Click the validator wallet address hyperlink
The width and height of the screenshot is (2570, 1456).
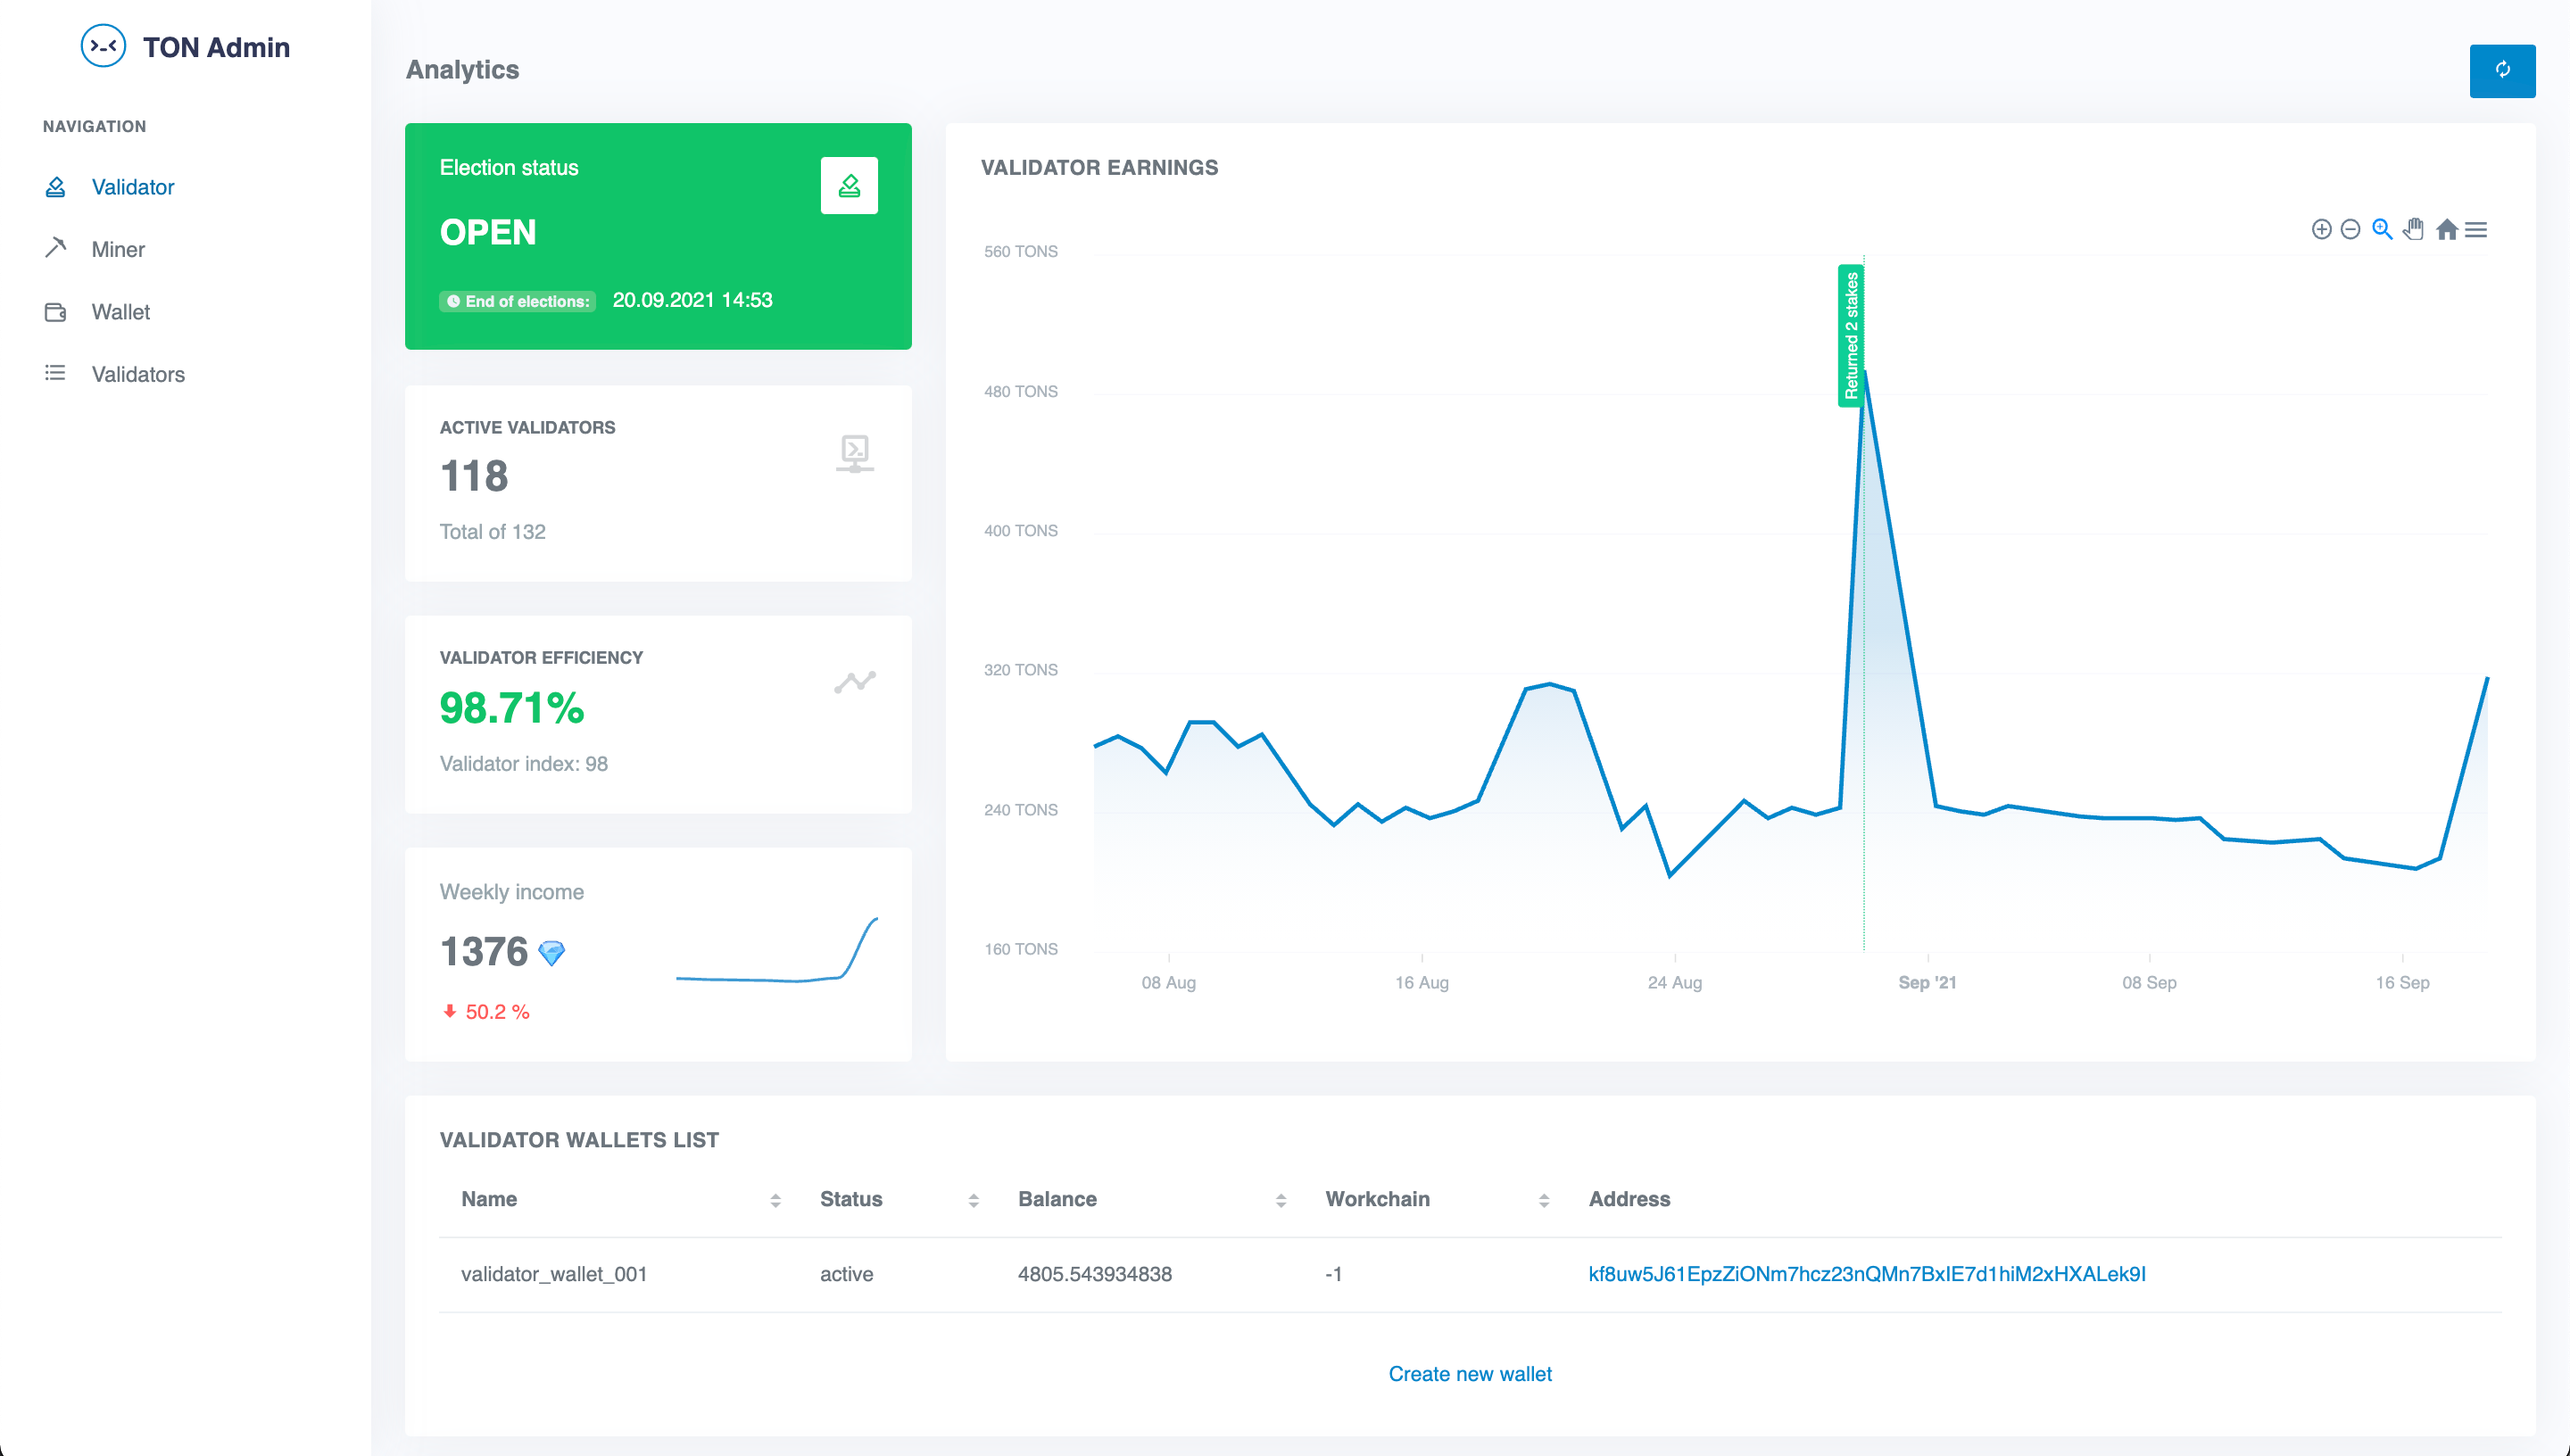(1868, 1272)
